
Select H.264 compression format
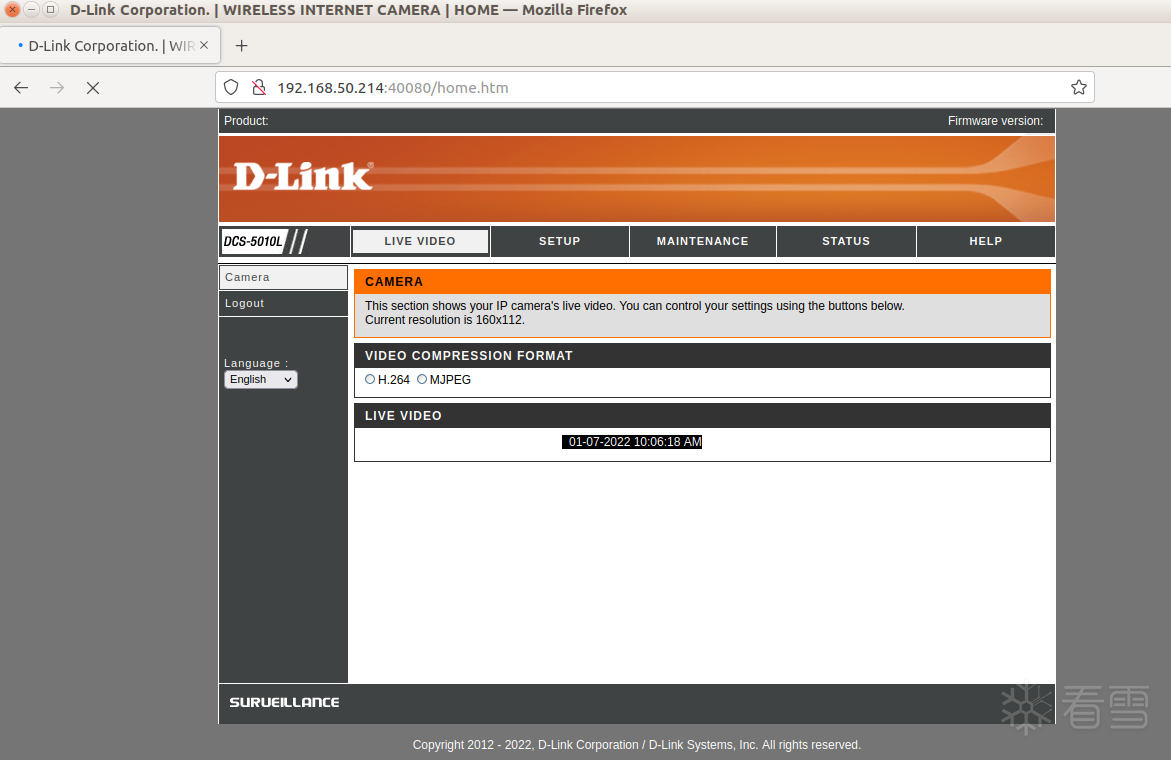click(x=370, y=379)
